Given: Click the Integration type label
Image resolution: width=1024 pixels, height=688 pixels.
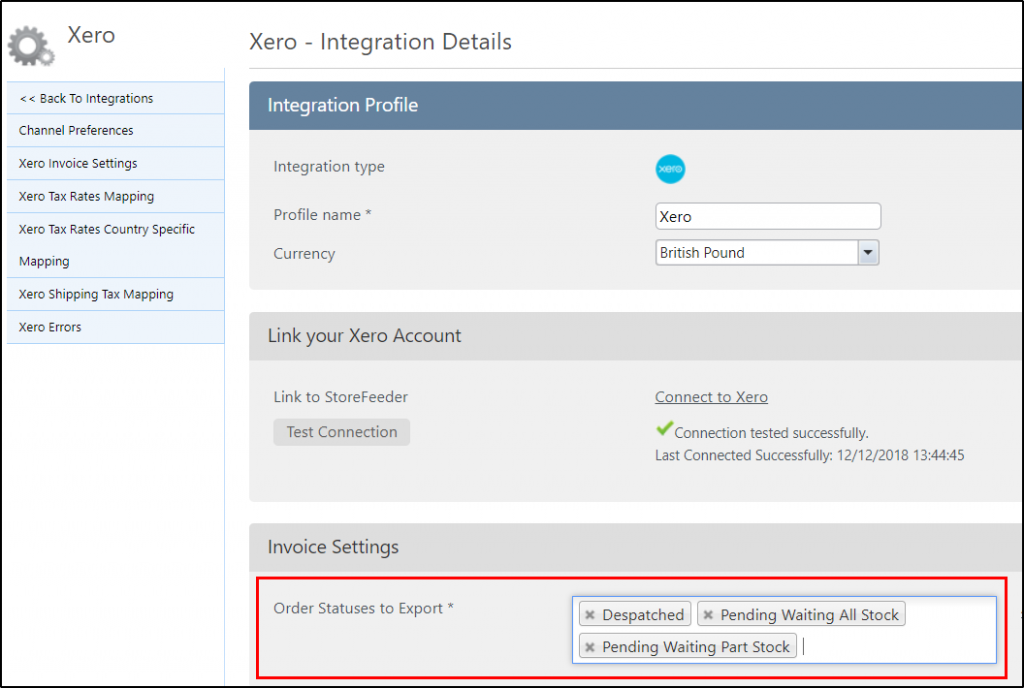Looking at the screenshot, I should pos(329,166).
